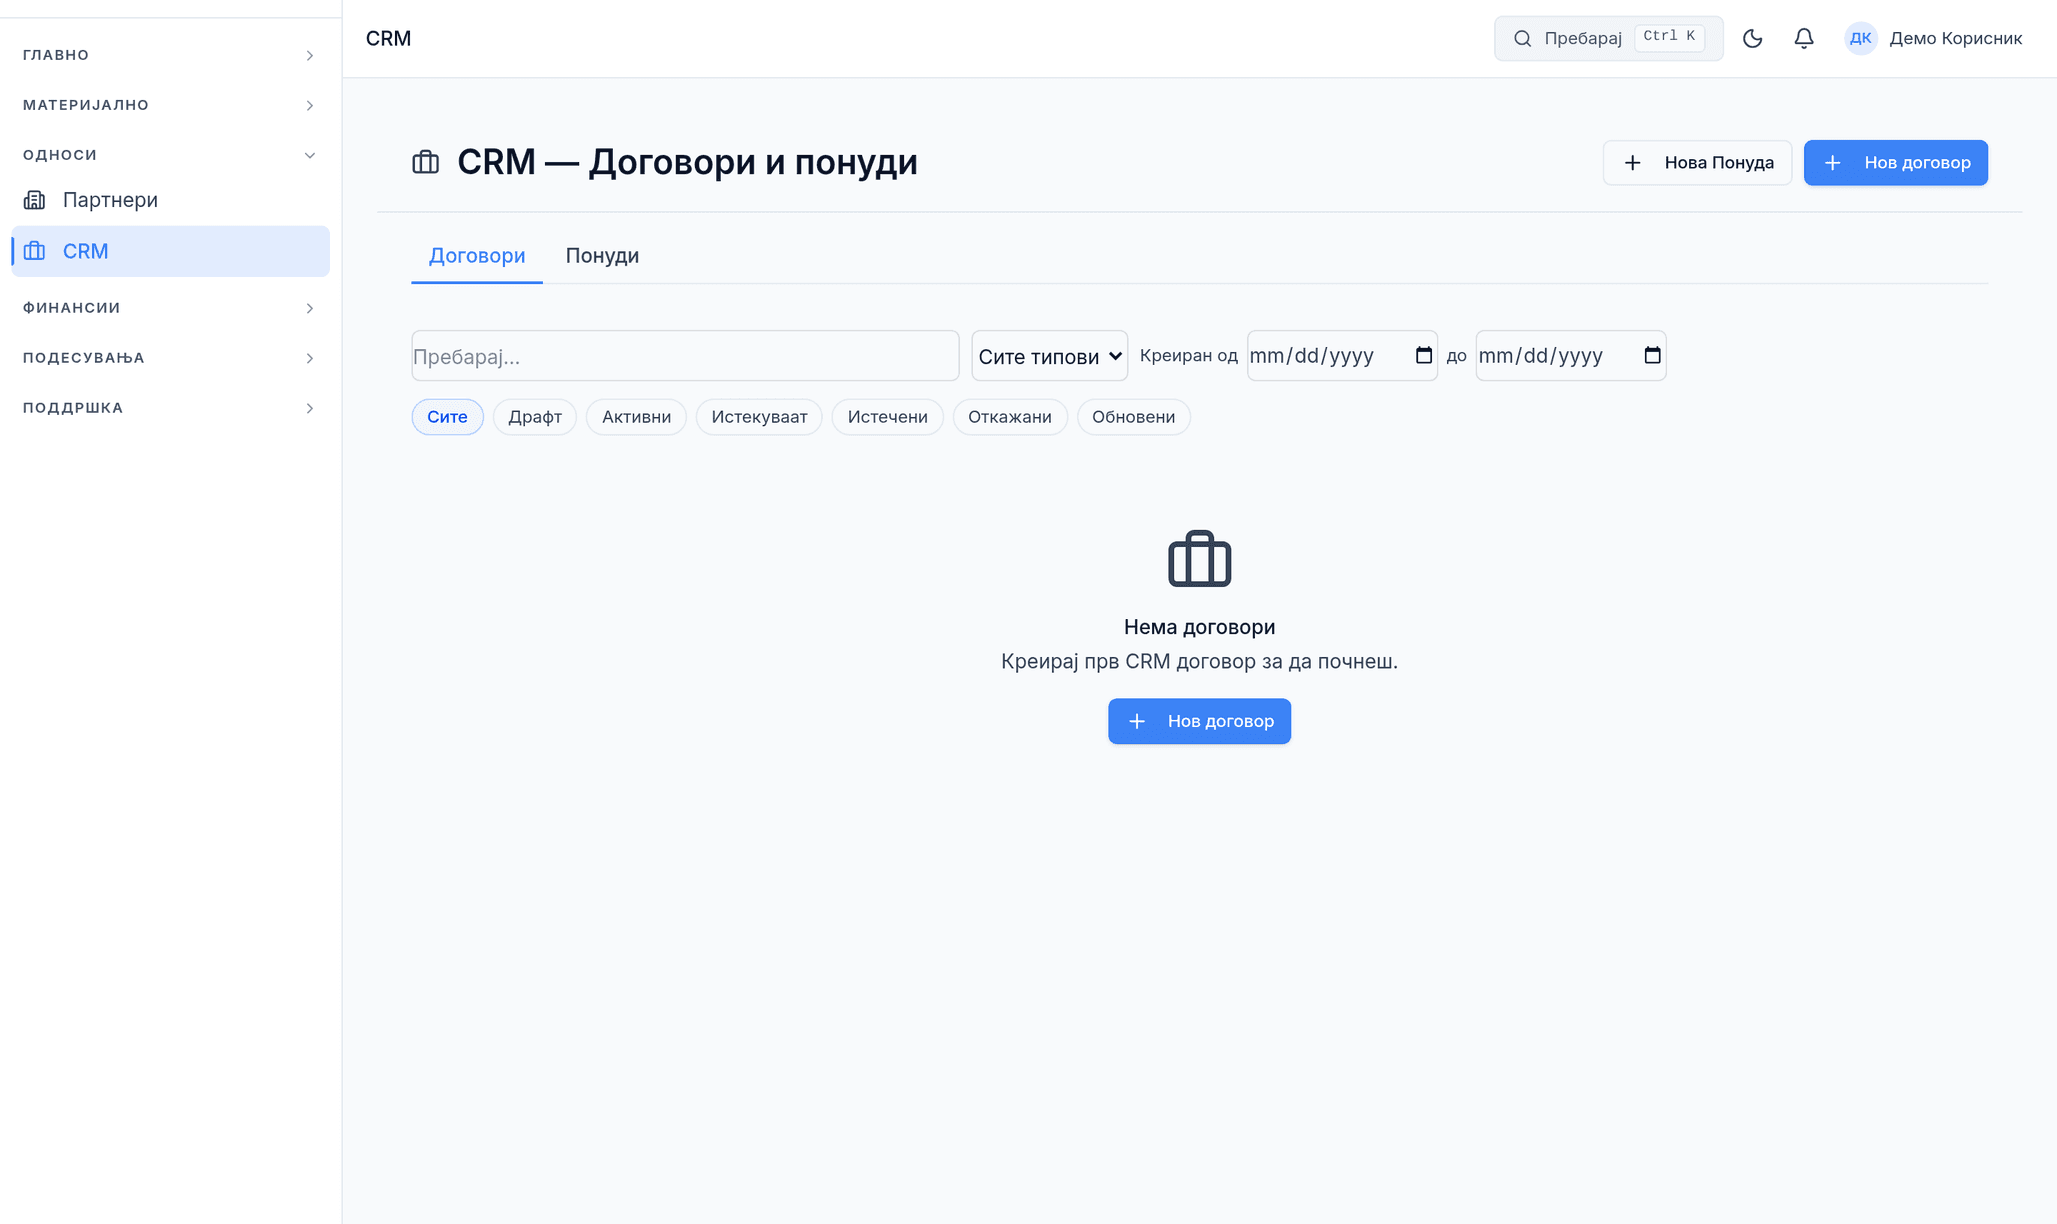This screenshot has height=1224, width=2057.
Task: Click the plus icon on Нова Понуда
Action: 1632,163
